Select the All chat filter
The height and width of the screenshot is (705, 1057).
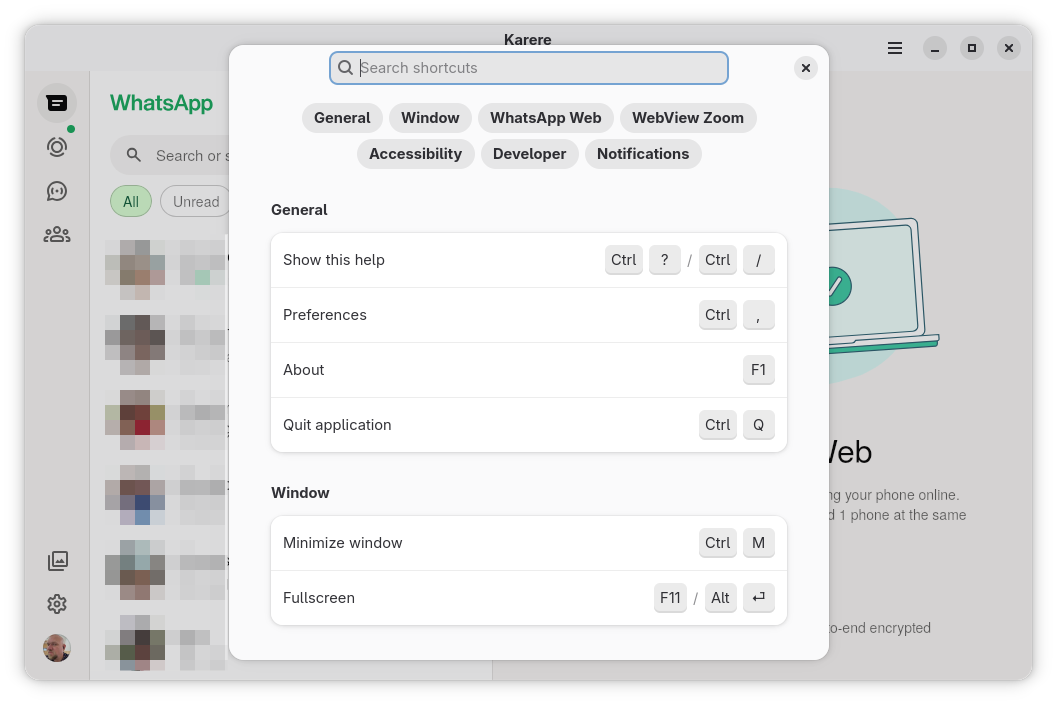tap(131, 202)
